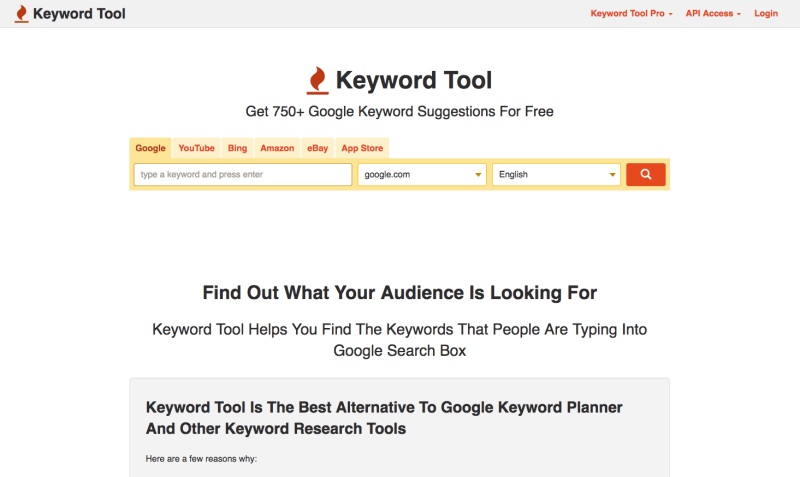Click the orange magnifier search button
800x477 pixels.
pos(645,174)
